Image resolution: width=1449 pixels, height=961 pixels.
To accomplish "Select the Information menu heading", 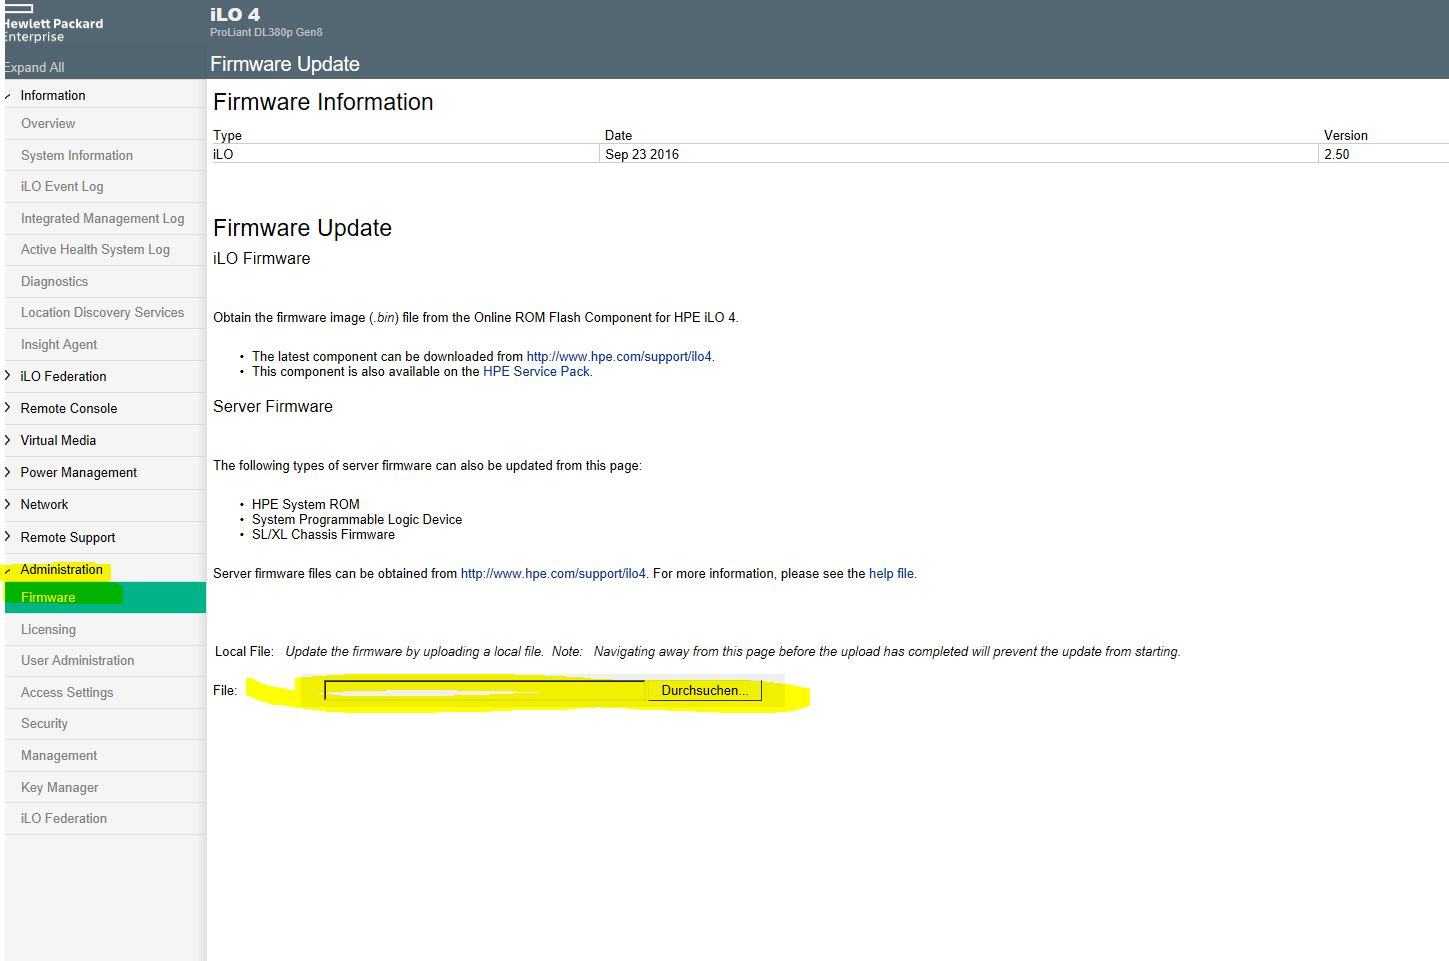I will (53, 95).
